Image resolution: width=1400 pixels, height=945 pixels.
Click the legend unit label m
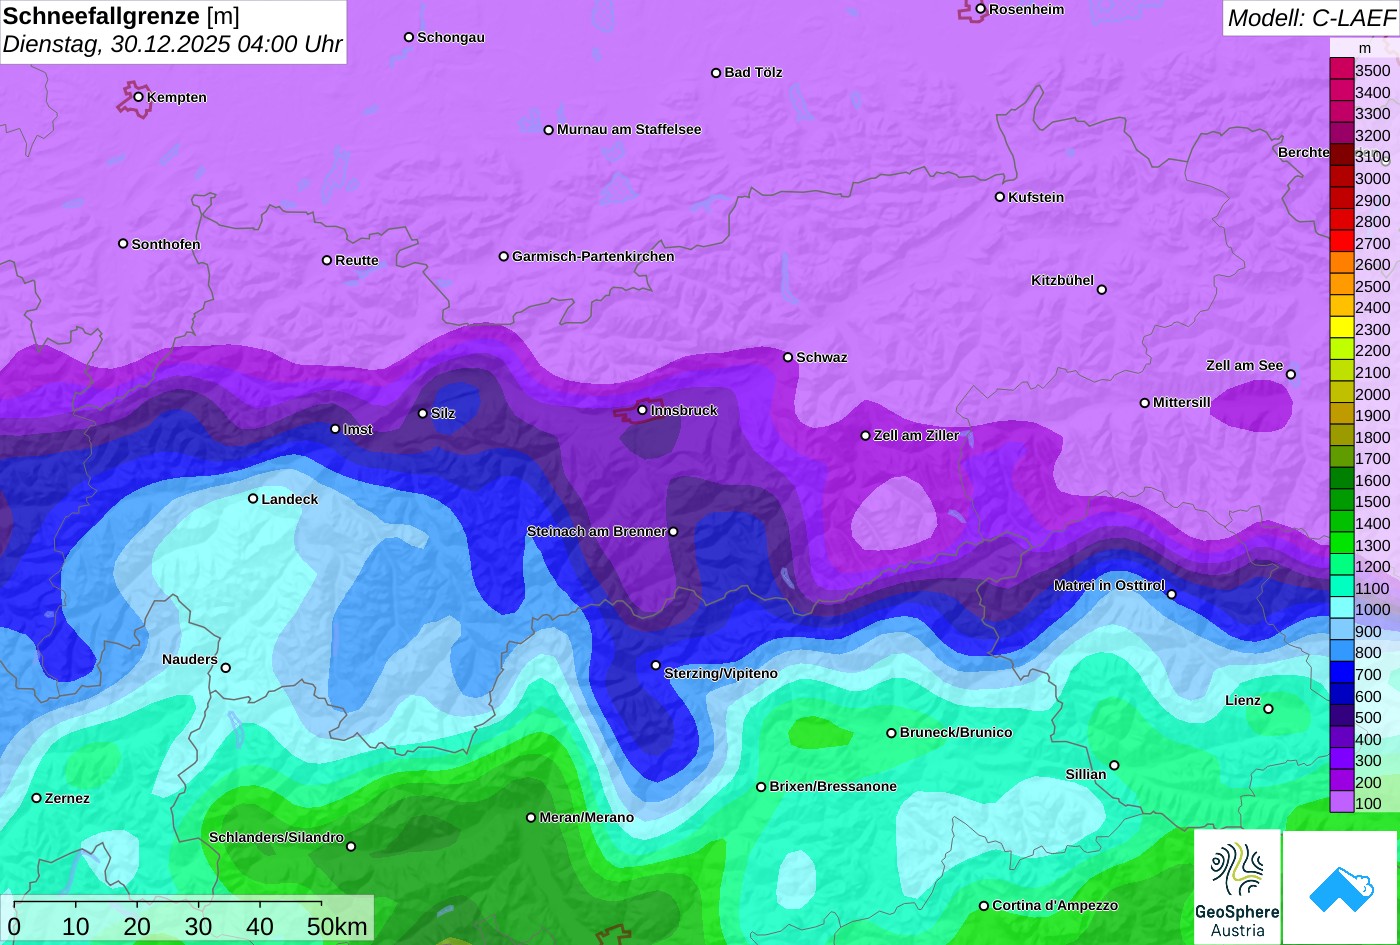(x=1365, y=48)
